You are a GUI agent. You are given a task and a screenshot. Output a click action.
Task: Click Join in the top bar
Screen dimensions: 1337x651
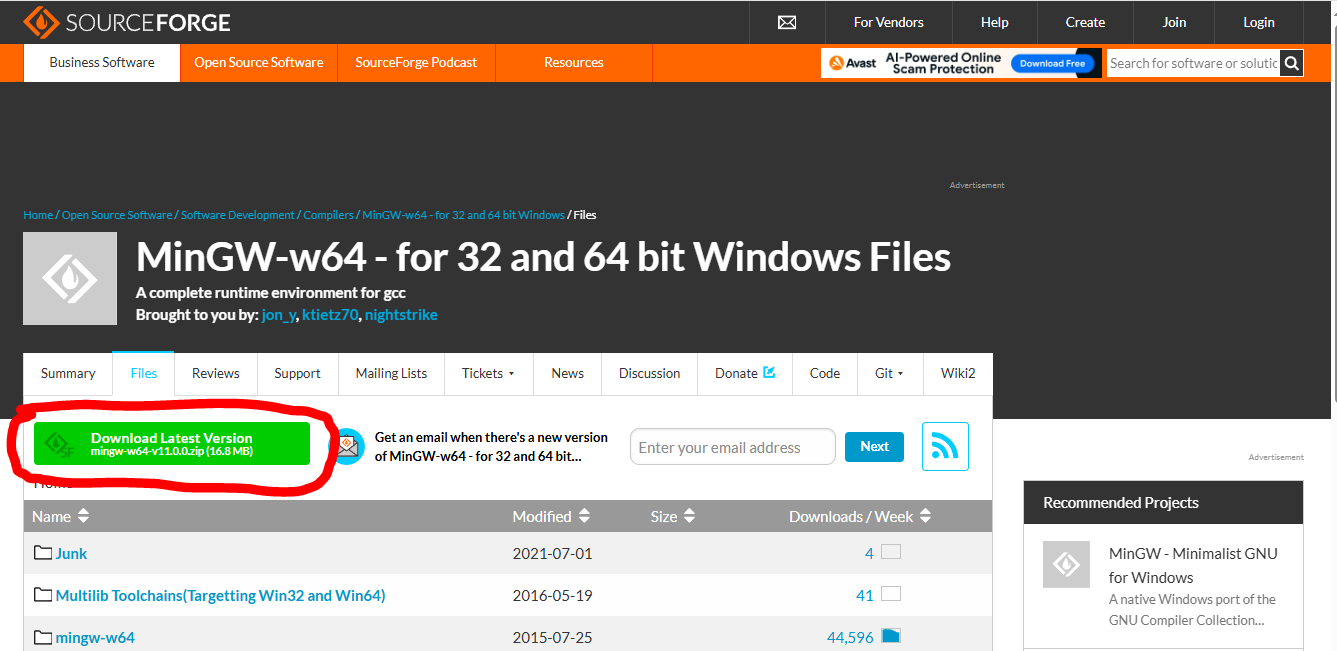coord(1175,22)
